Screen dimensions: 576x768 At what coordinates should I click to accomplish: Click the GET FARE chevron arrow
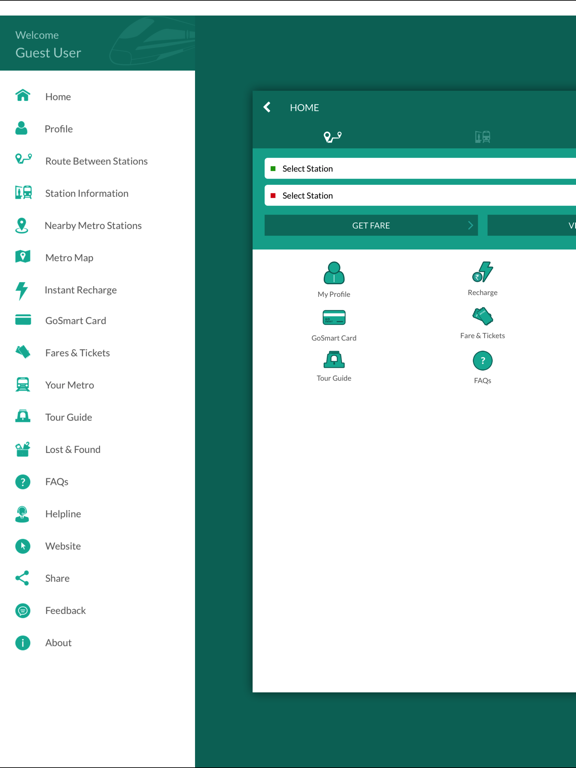[470, 225]
